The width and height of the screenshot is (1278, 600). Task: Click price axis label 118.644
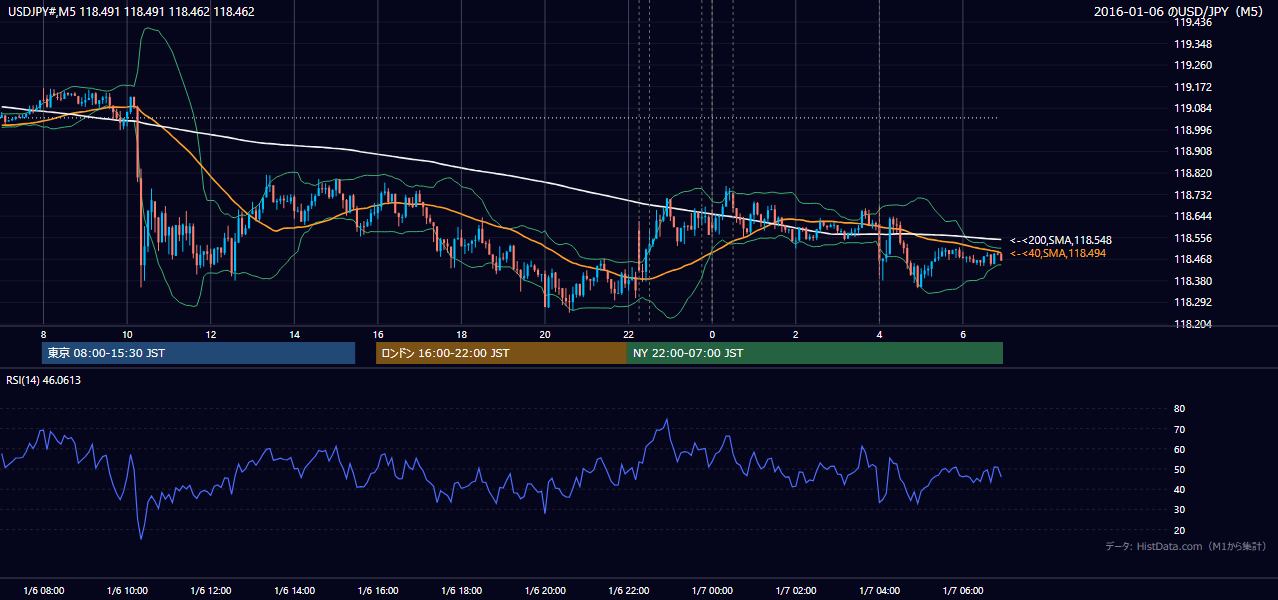[x=1192, y=216]
